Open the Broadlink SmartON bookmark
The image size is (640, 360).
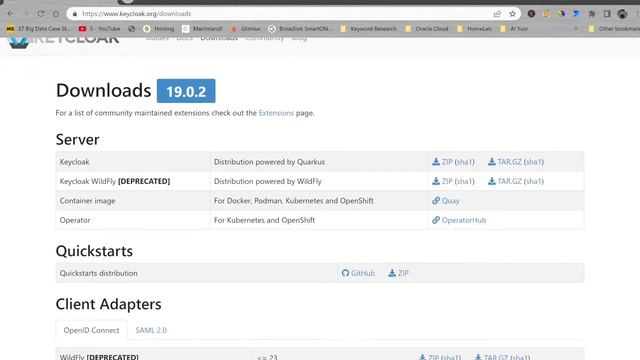[300, 29]
